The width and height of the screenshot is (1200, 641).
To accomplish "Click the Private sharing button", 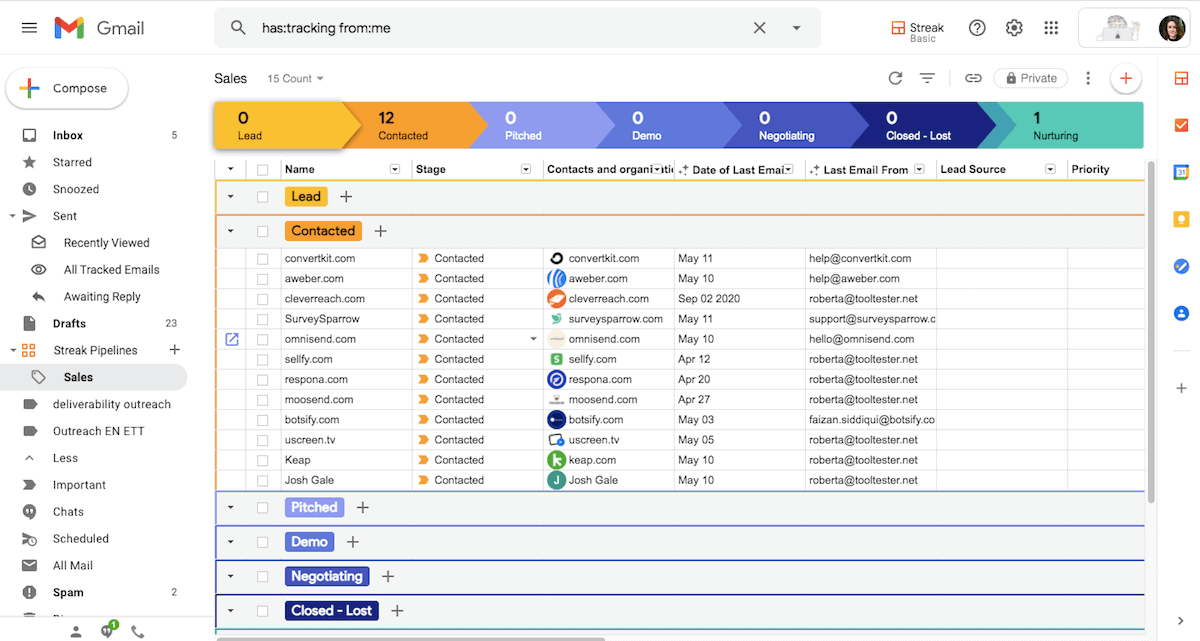I will coord(1031,78).
